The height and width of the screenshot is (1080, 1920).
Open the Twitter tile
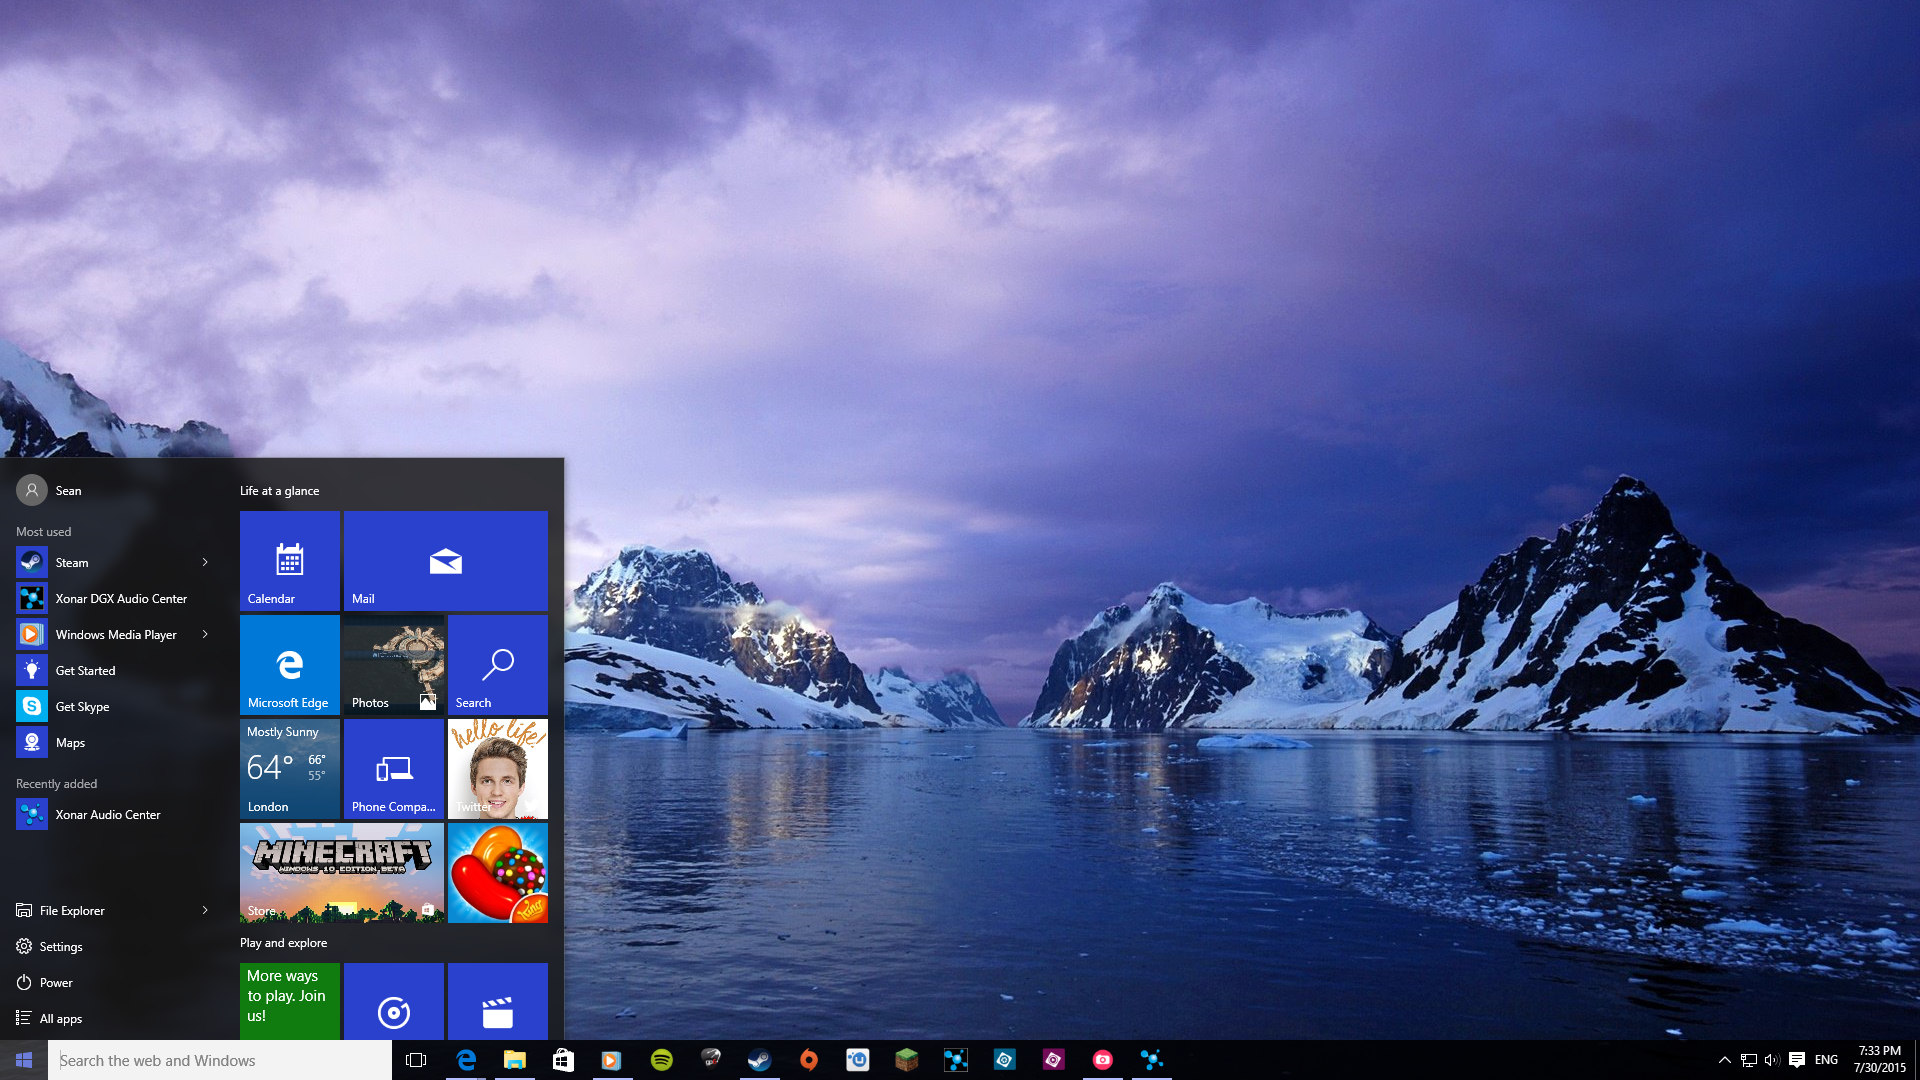497,769
